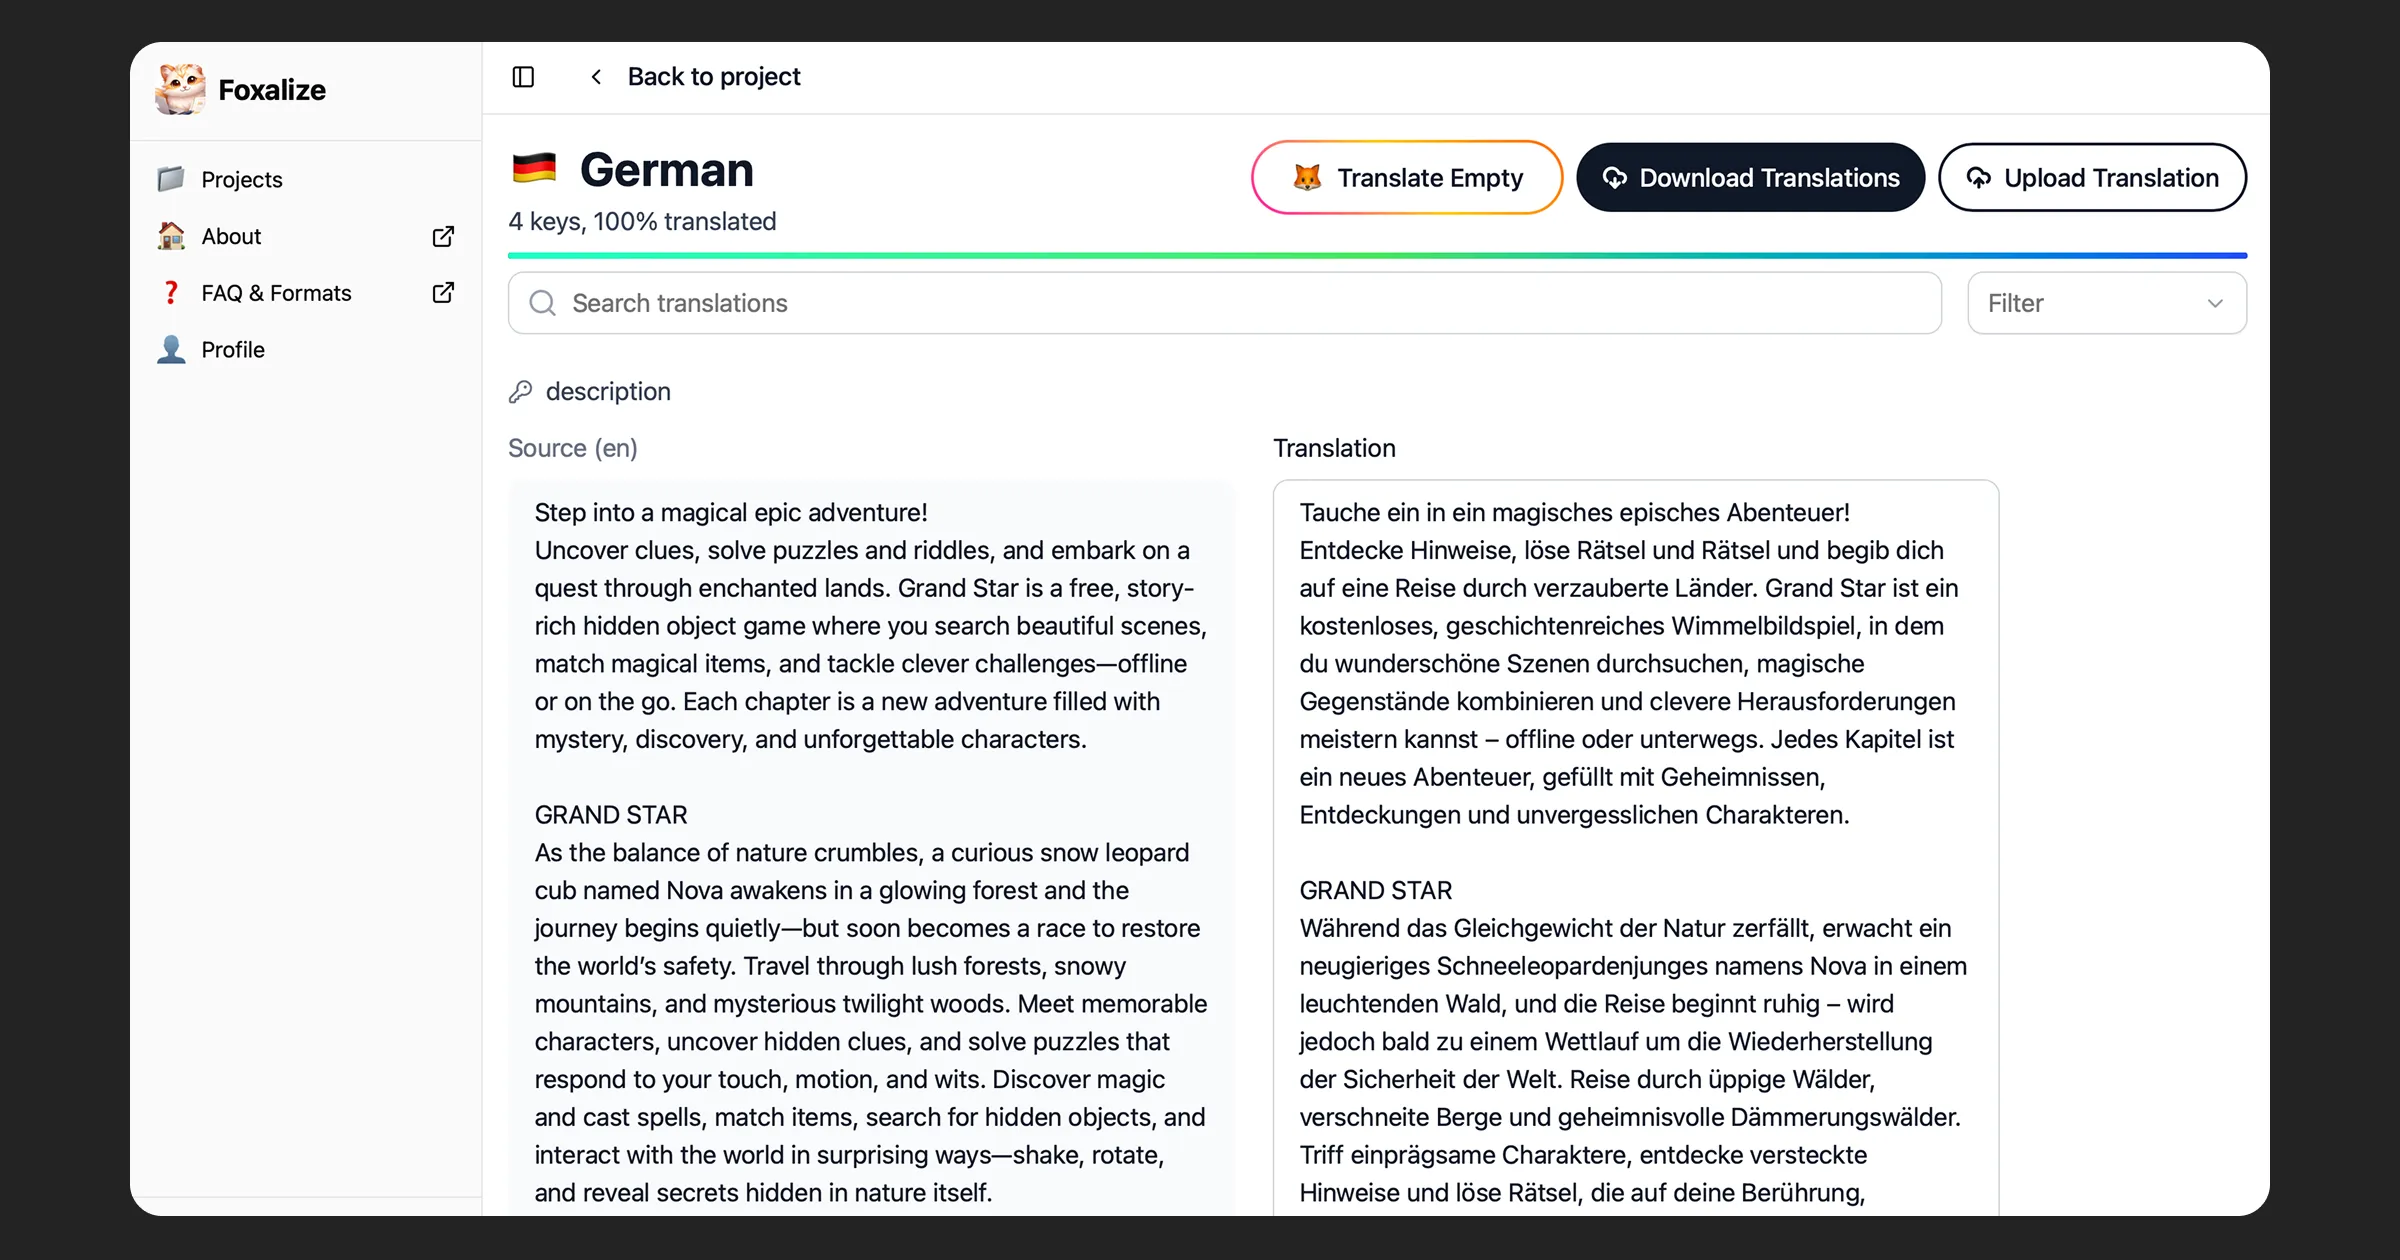Viewport: 2400px width, 1260px height.
Task: Click the house icon beside About
Action: [172, 236]
